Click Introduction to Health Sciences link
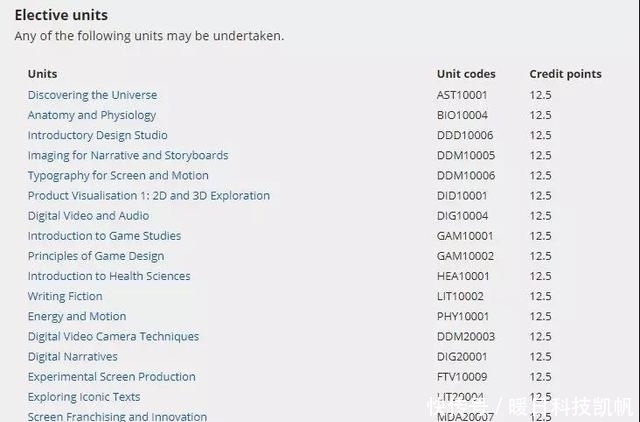Viewport: 640px width, 422px height. pyautogui.click(x=109, y=276)
